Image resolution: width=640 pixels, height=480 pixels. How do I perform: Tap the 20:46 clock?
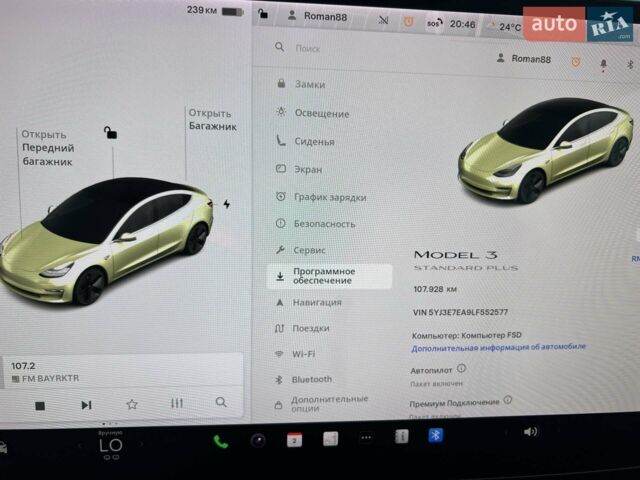462,24
